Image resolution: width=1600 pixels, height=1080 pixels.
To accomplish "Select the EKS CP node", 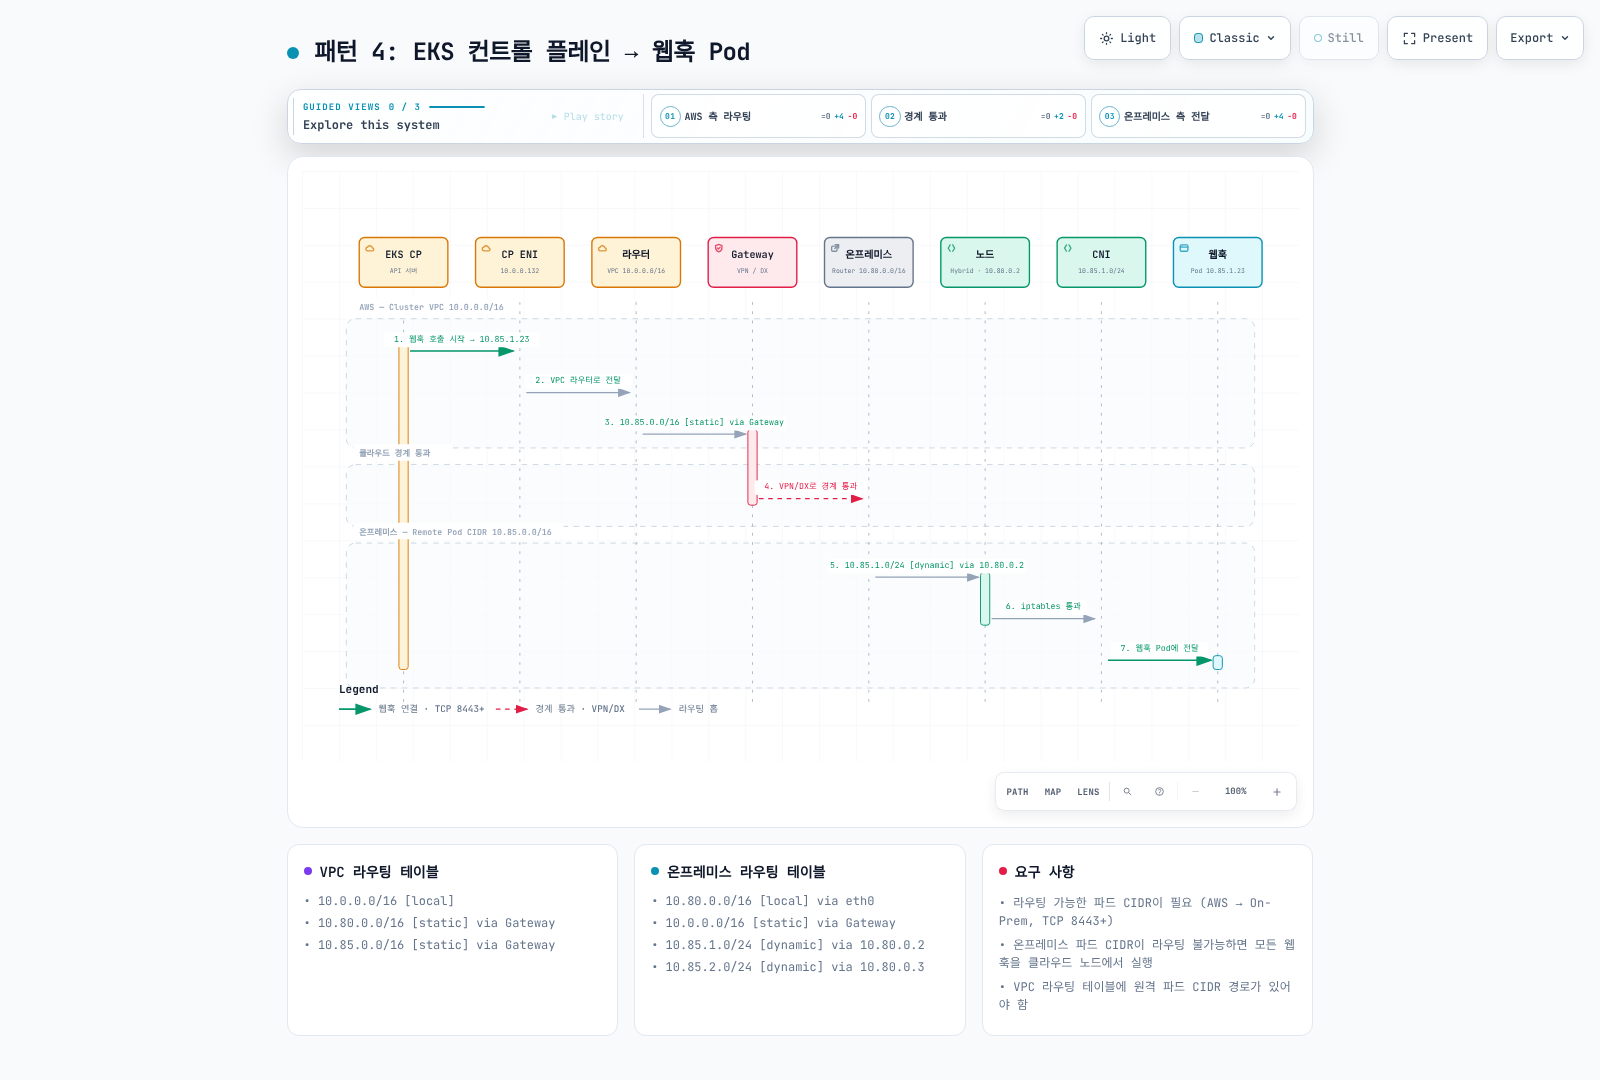I will point(404,262).
